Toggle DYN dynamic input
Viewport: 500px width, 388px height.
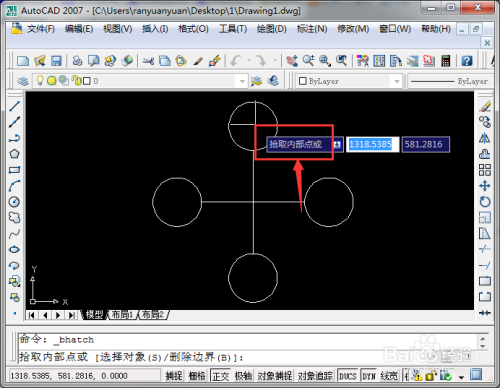pyautogui.click(x=368, y=376)
